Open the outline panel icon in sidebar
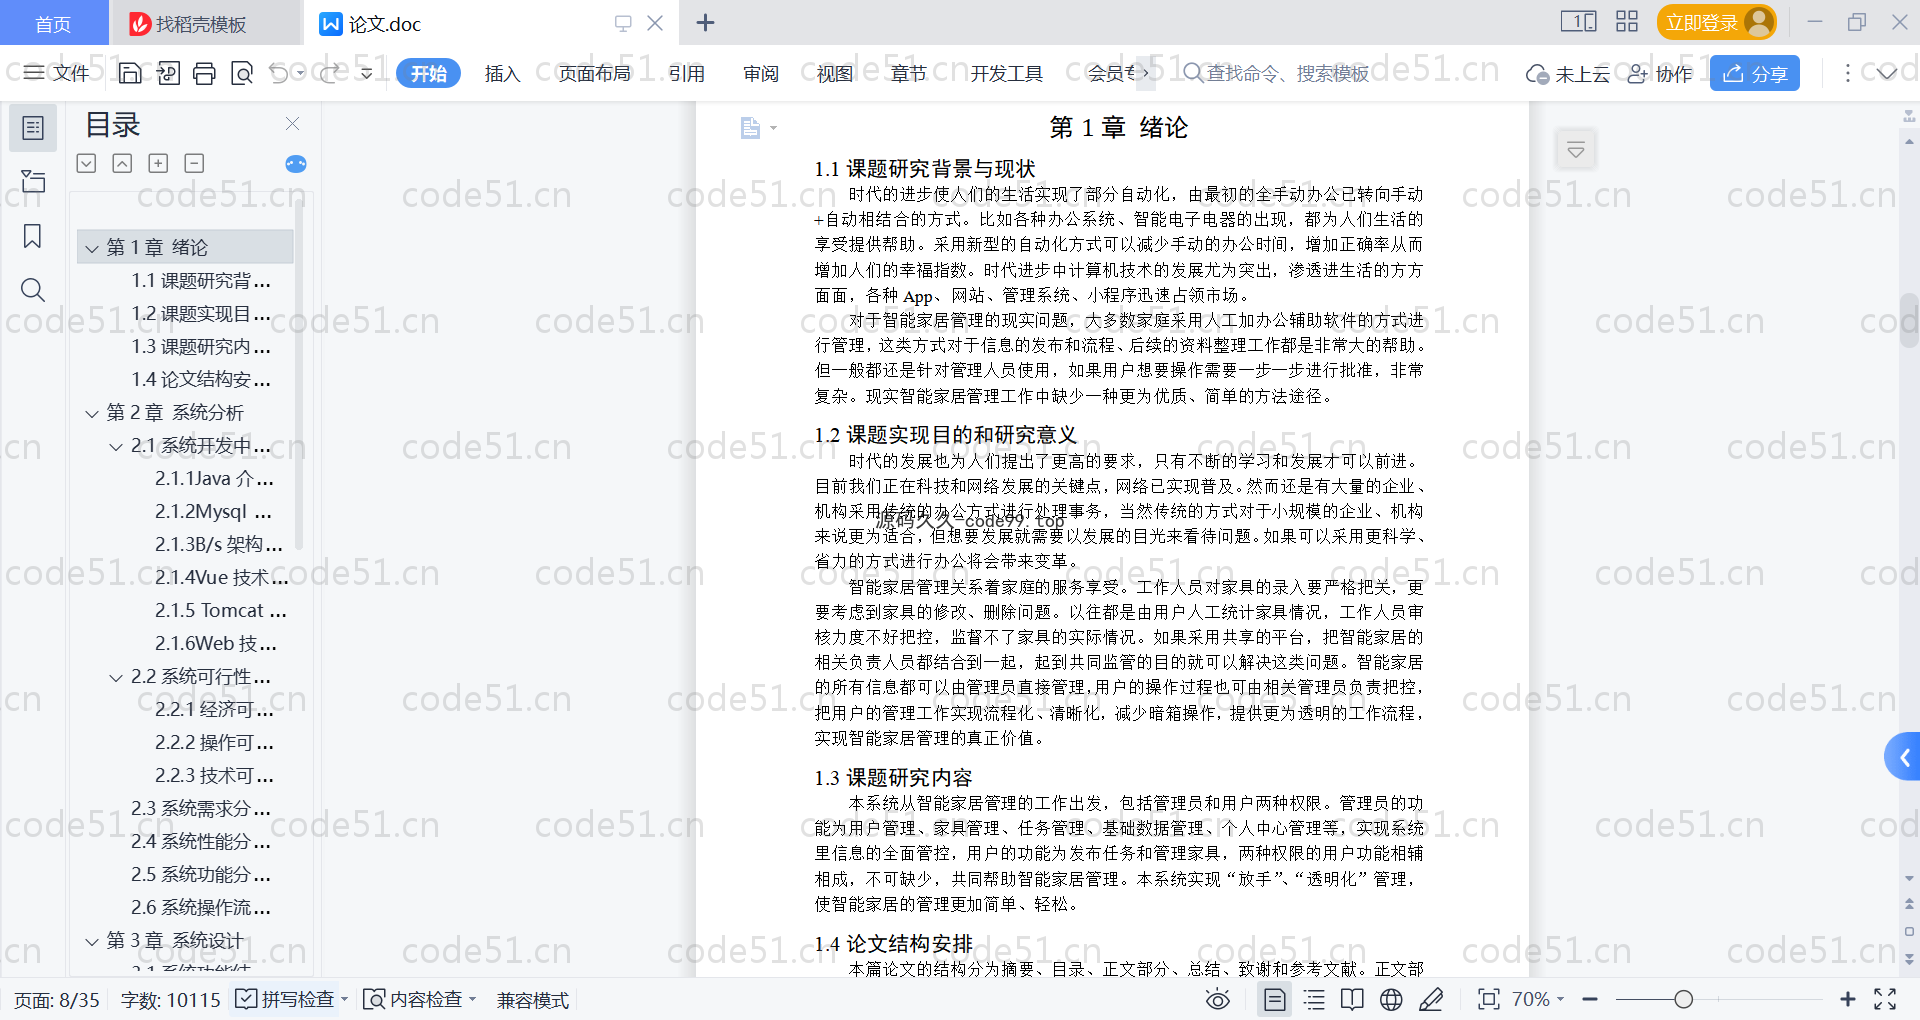 click(x=33, y=128)
